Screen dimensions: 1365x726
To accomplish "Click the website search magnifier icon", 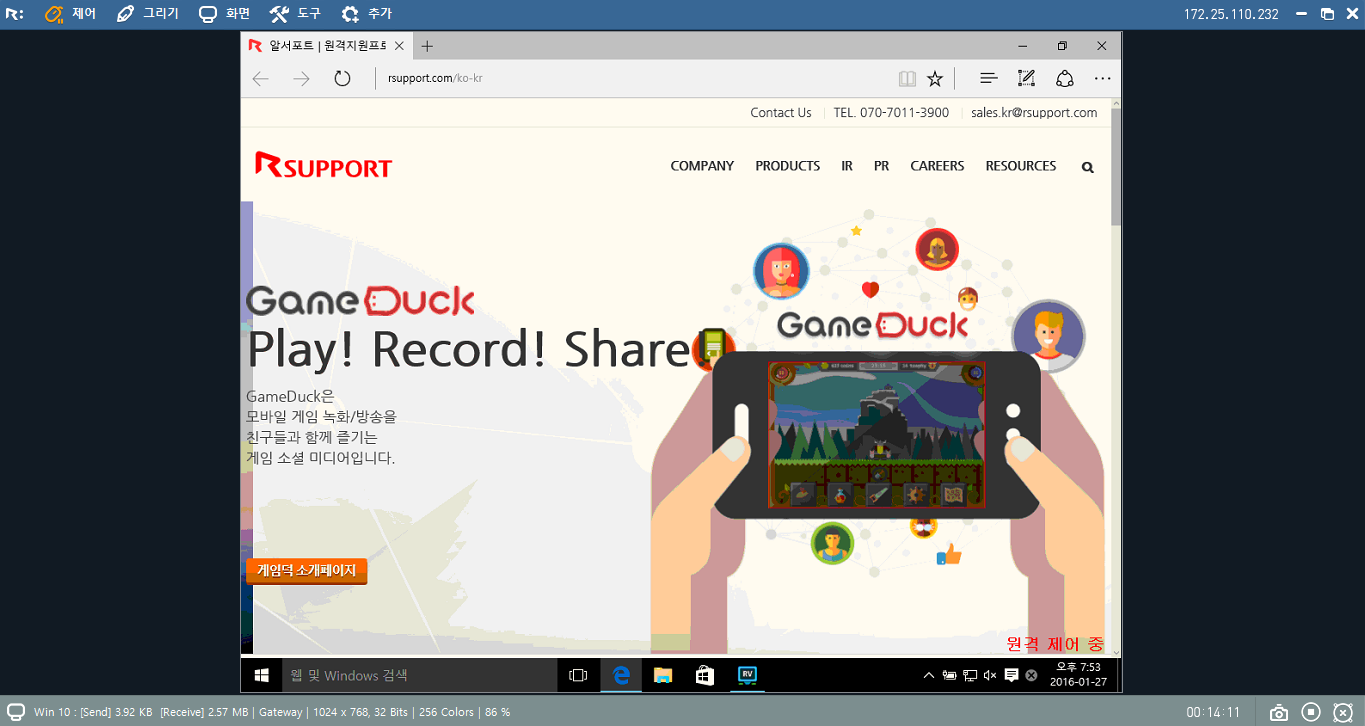I will [1088, 167].
